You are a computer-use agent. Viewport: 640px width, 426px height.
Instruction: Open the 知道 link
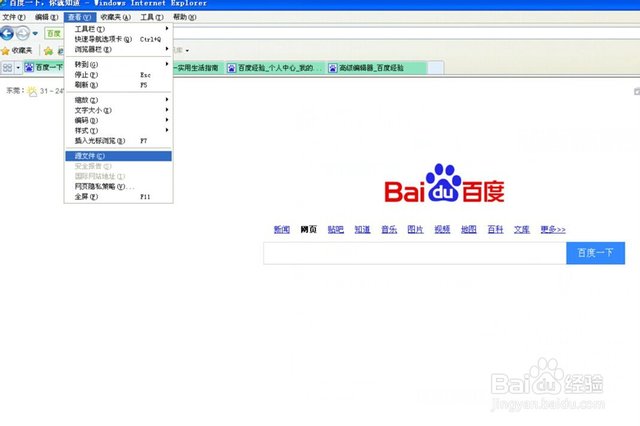(x=362, y=229)
